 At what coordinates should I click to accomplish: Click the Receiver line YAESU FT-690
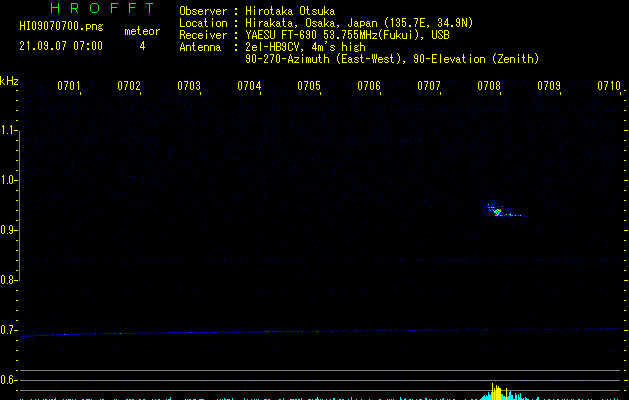coord(347,35)
